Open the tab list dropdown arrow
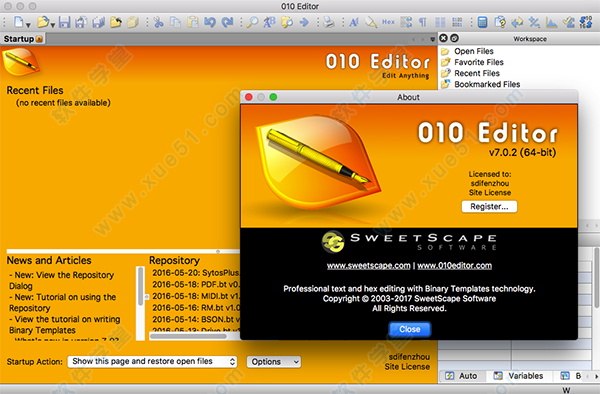Image resolution: width=600 pixels, height=394 pixels. coord(432,39)
